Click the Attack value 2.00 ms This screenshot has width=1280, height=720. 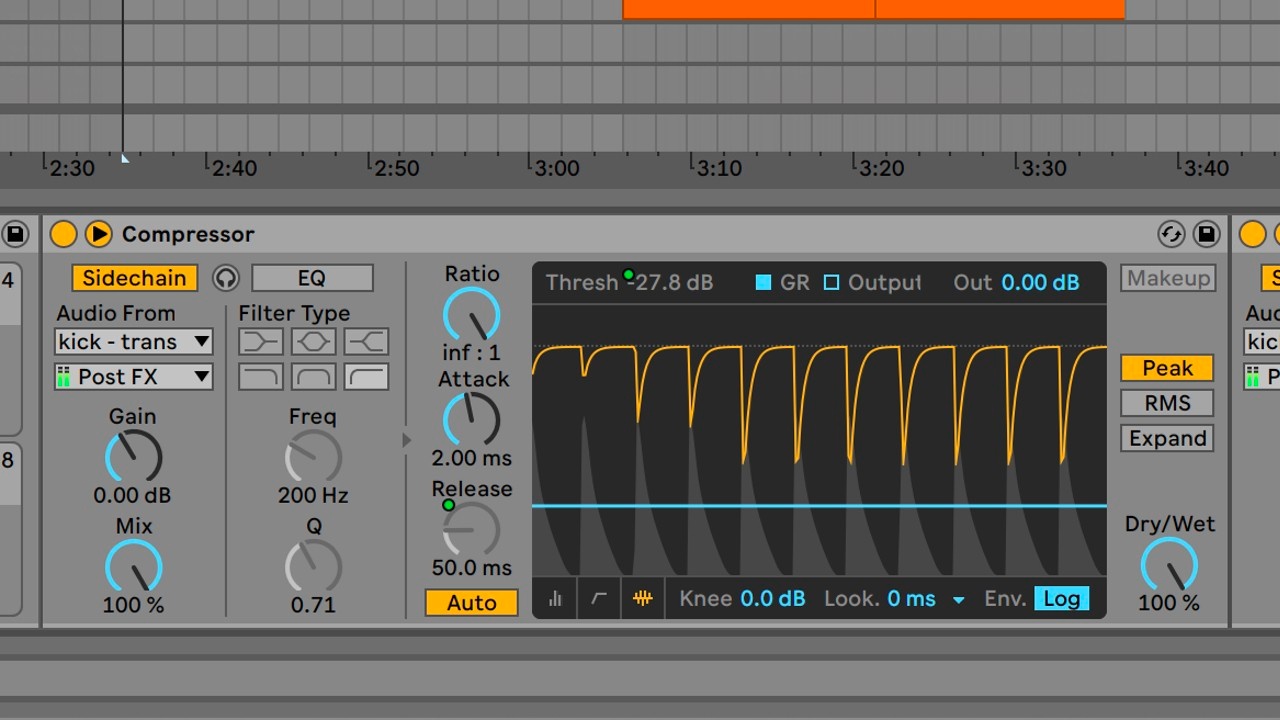click(x=471, y=458)
